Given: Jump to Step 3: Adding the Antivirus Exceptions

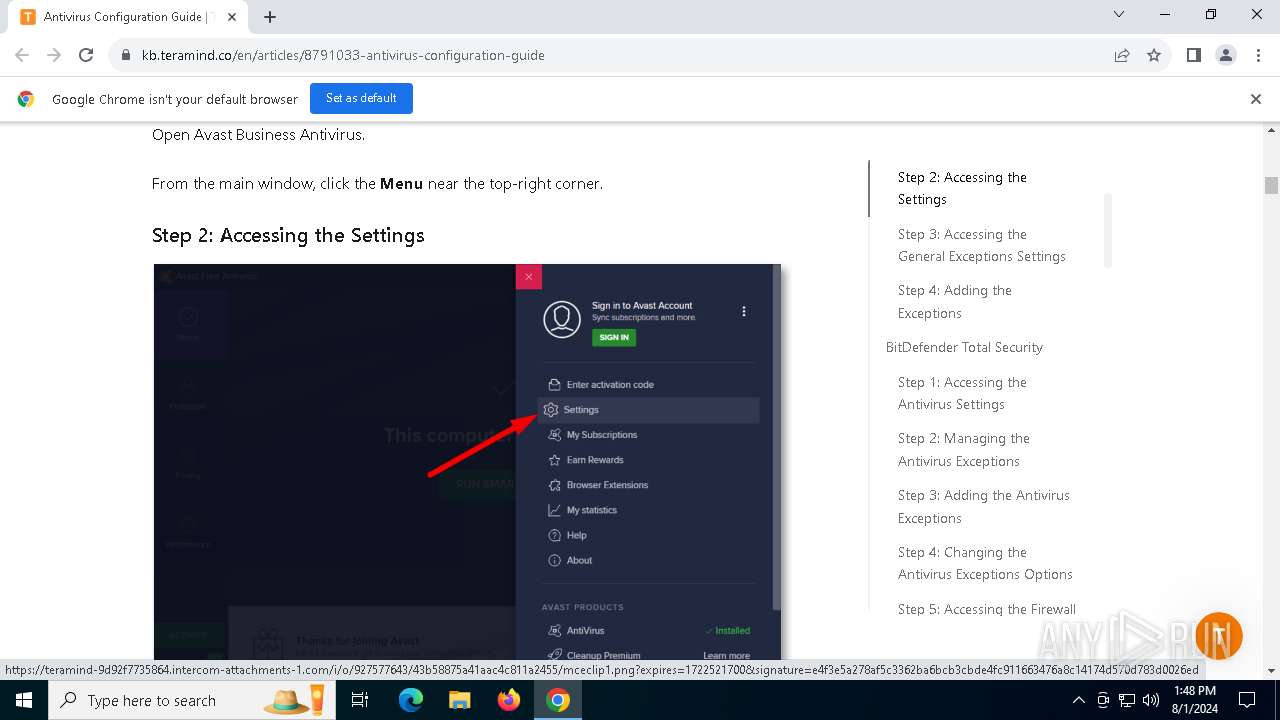Looking at the screenshot, I should click(984, 507).
